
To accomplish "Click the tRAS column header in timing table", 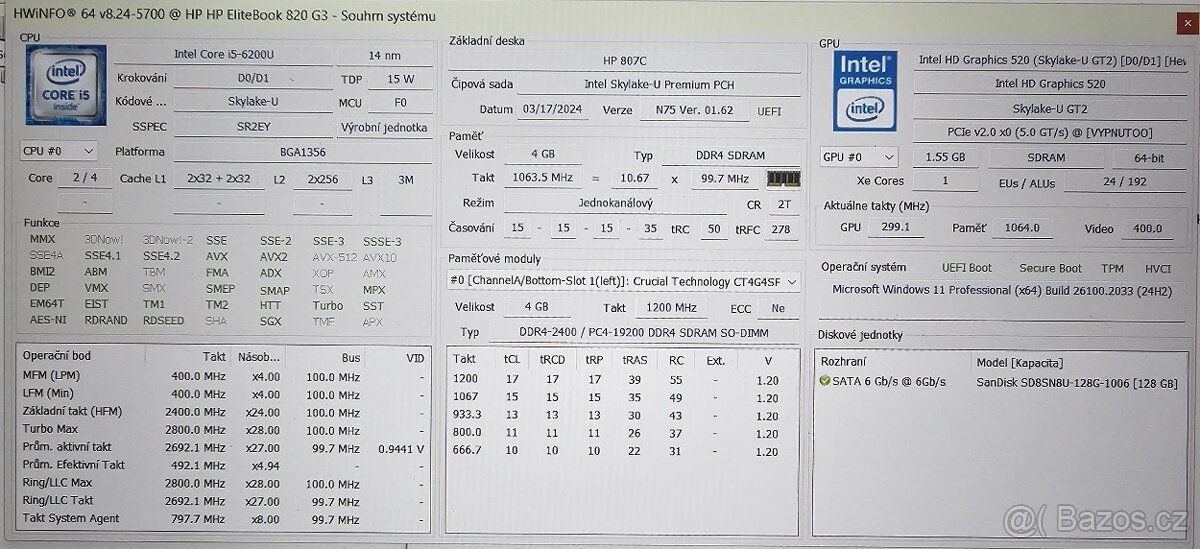I will coord(633,359).
